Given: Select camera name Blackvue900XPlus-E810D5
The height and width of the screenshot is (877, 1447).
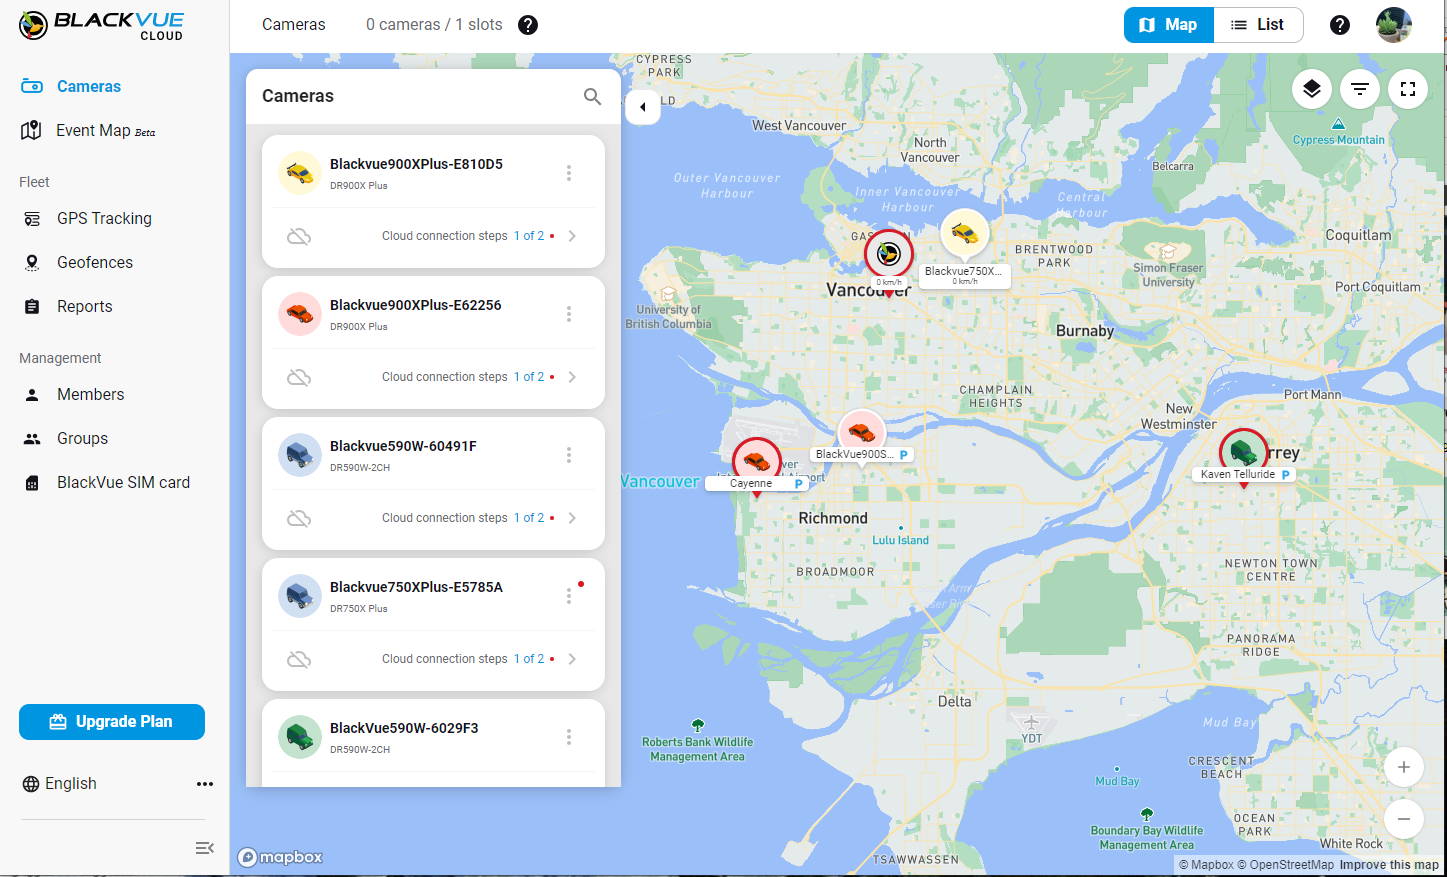Looking at the screenshot, I should click(416, 164).
